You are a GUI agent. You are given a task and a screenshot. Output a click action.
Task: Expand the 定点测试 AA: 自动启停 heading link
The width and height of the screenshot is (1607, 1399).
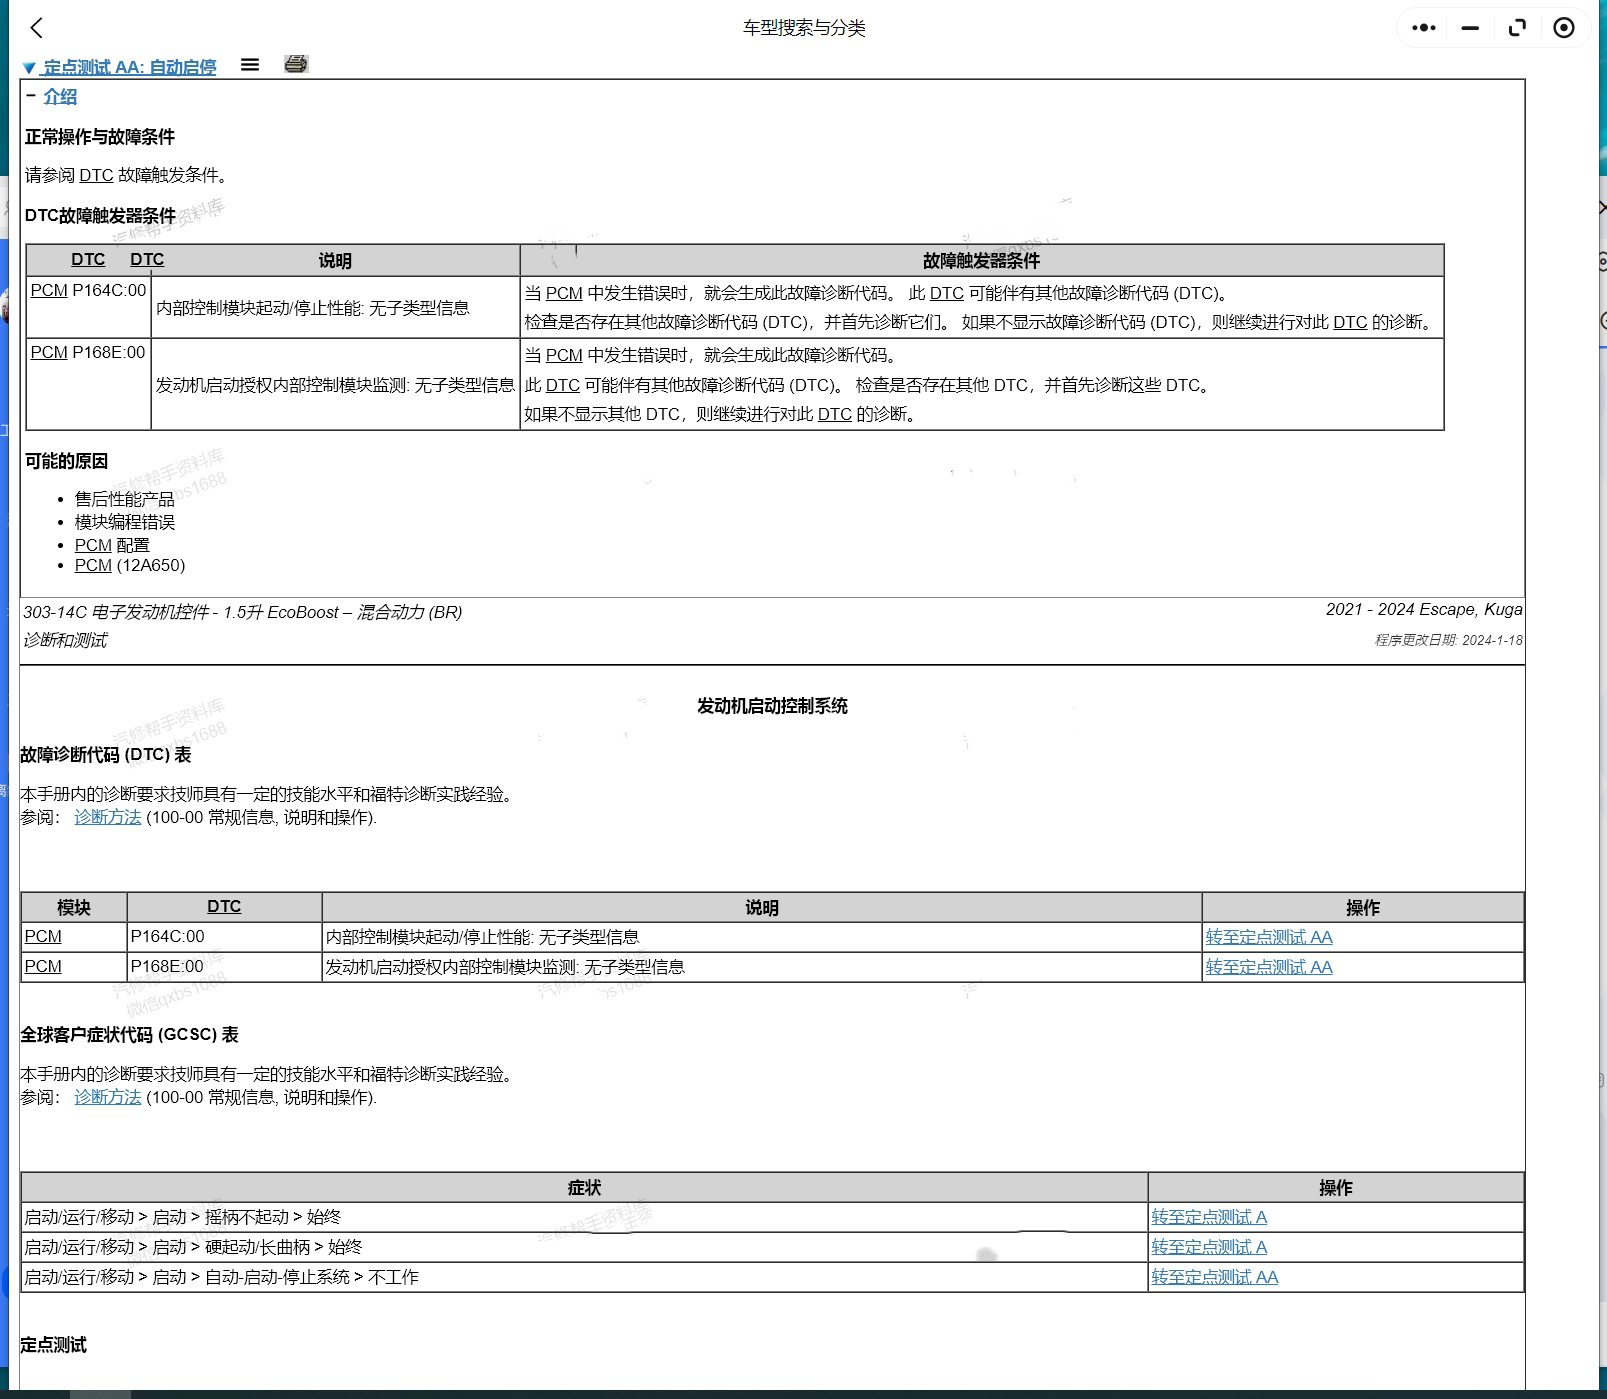click(x=131, y=68)
